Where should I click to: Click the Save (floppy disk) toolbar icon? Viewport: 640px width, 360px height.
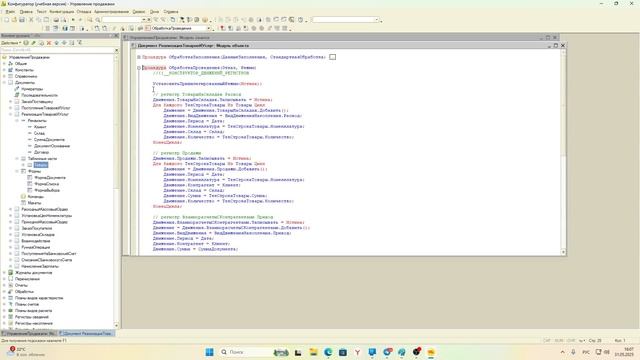pyautogui.click(x=22, y=20)
